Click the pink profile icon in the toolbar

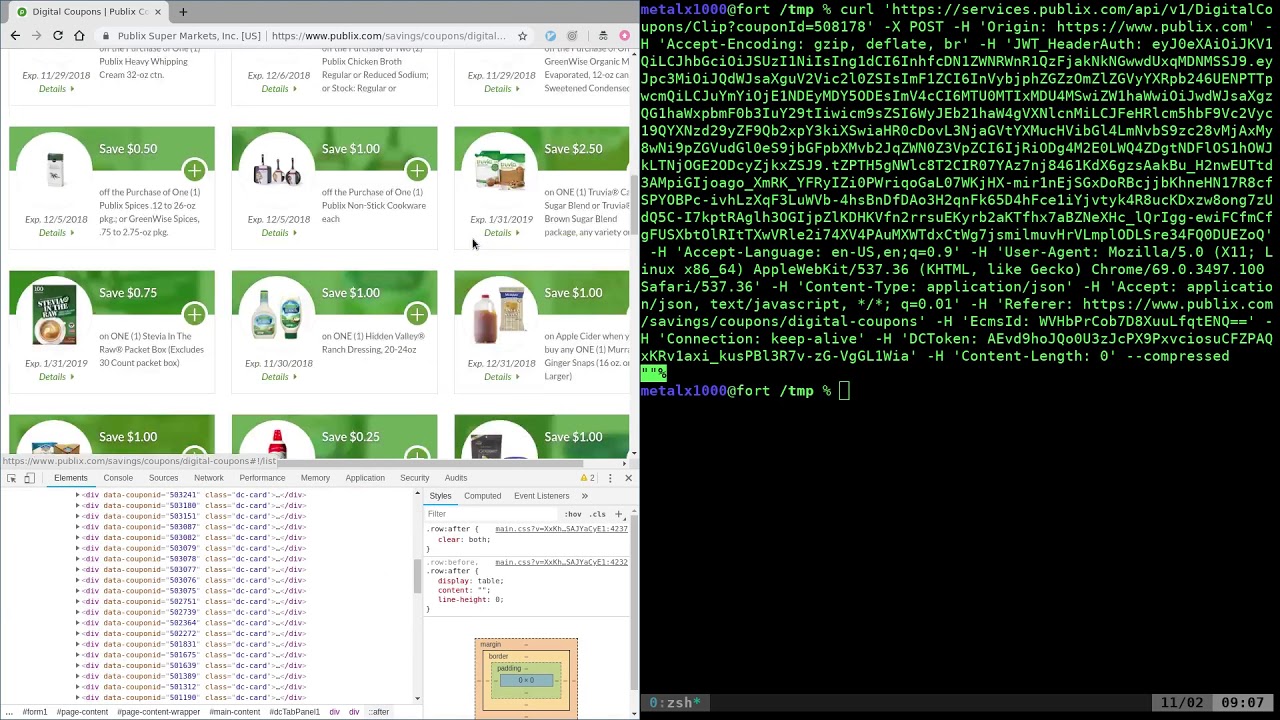625,36
